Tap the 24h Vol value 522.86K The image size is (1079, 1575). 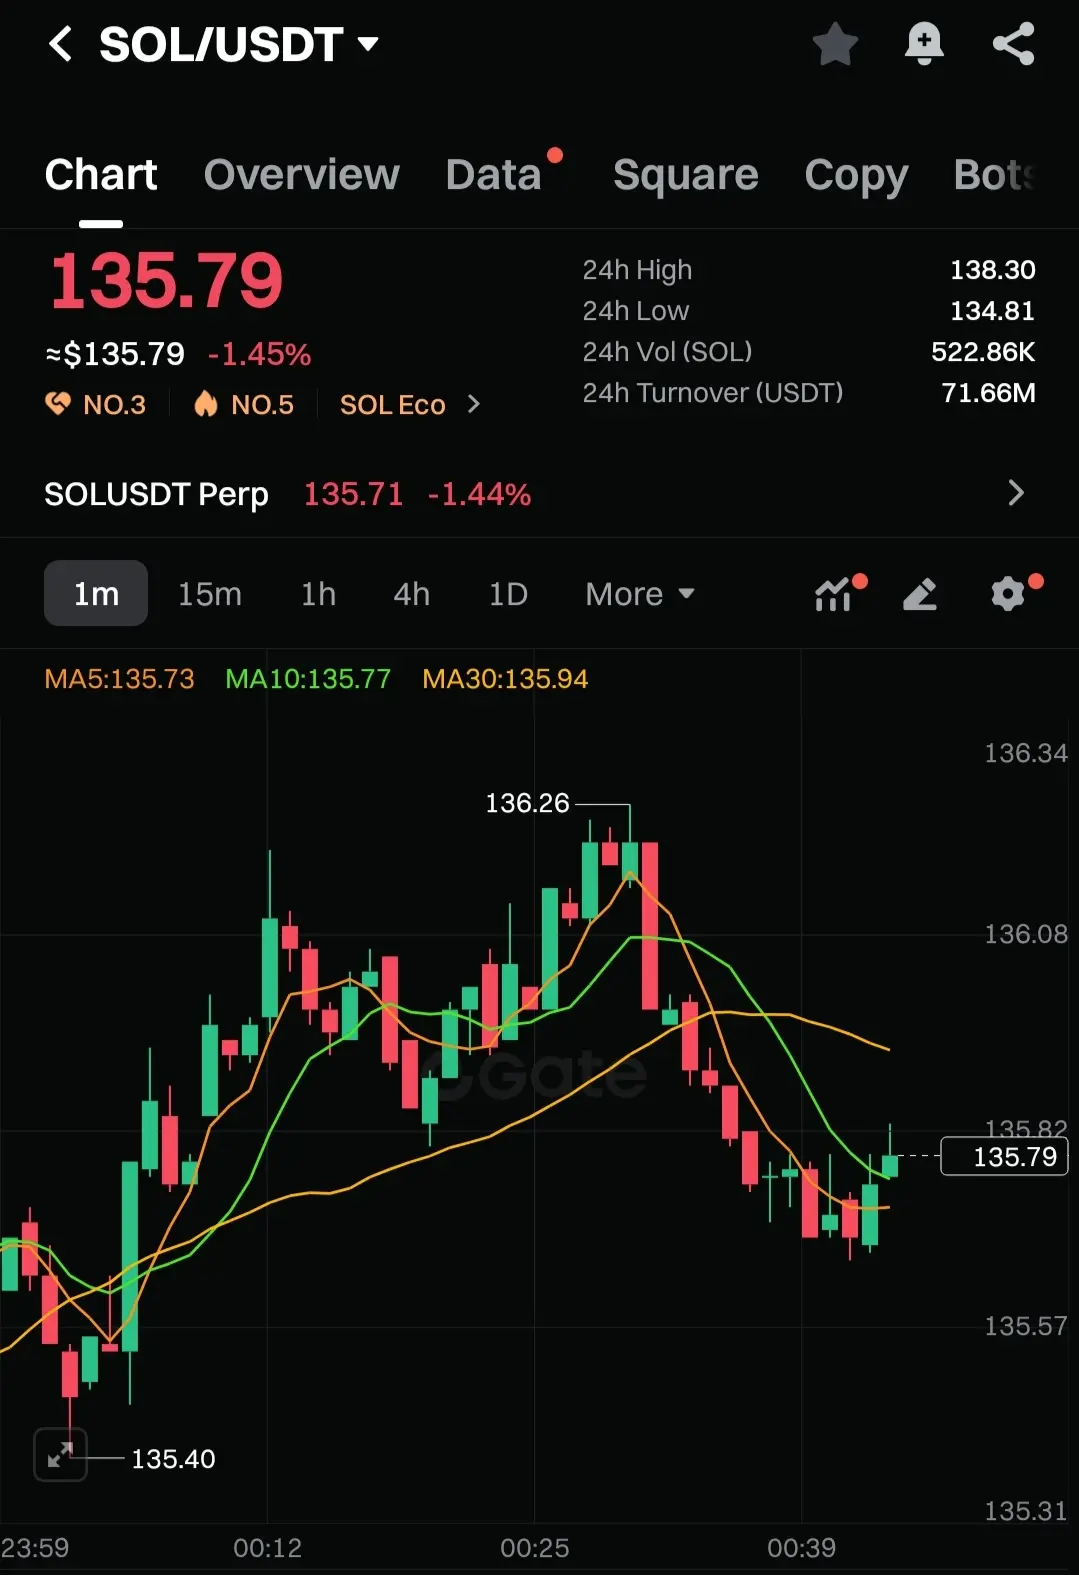pos(983,352)
